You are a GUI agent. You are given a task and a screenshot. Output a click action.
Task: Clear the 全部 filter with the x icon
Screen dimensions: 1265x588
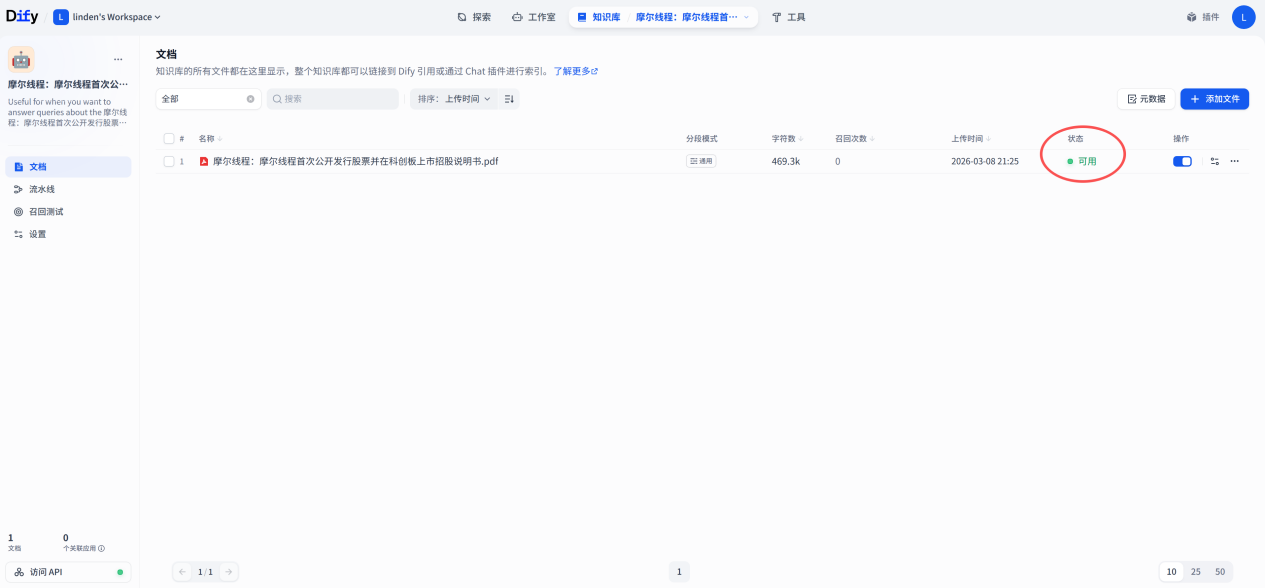[x=250, y=99]
